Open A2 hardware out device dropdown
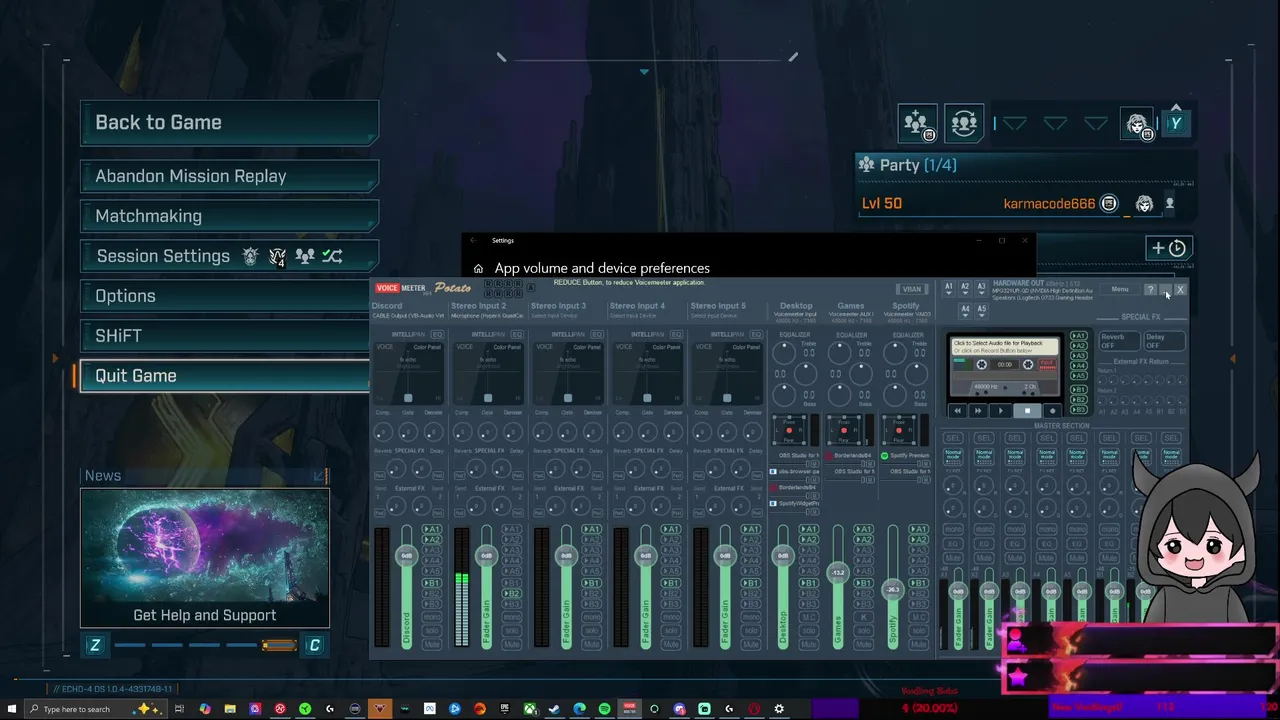1280x720 pixels. 965,289
